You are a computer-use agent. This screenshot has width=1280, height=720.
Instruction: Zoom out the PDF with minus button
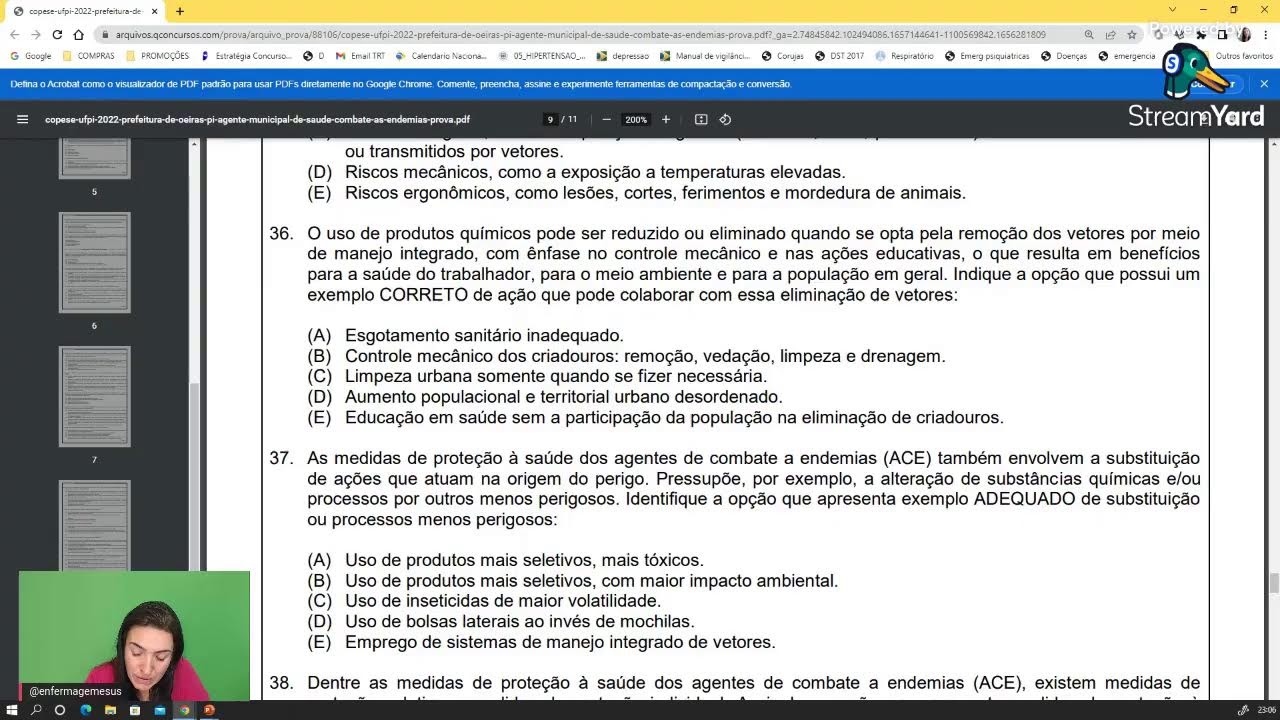pos(606,119)
